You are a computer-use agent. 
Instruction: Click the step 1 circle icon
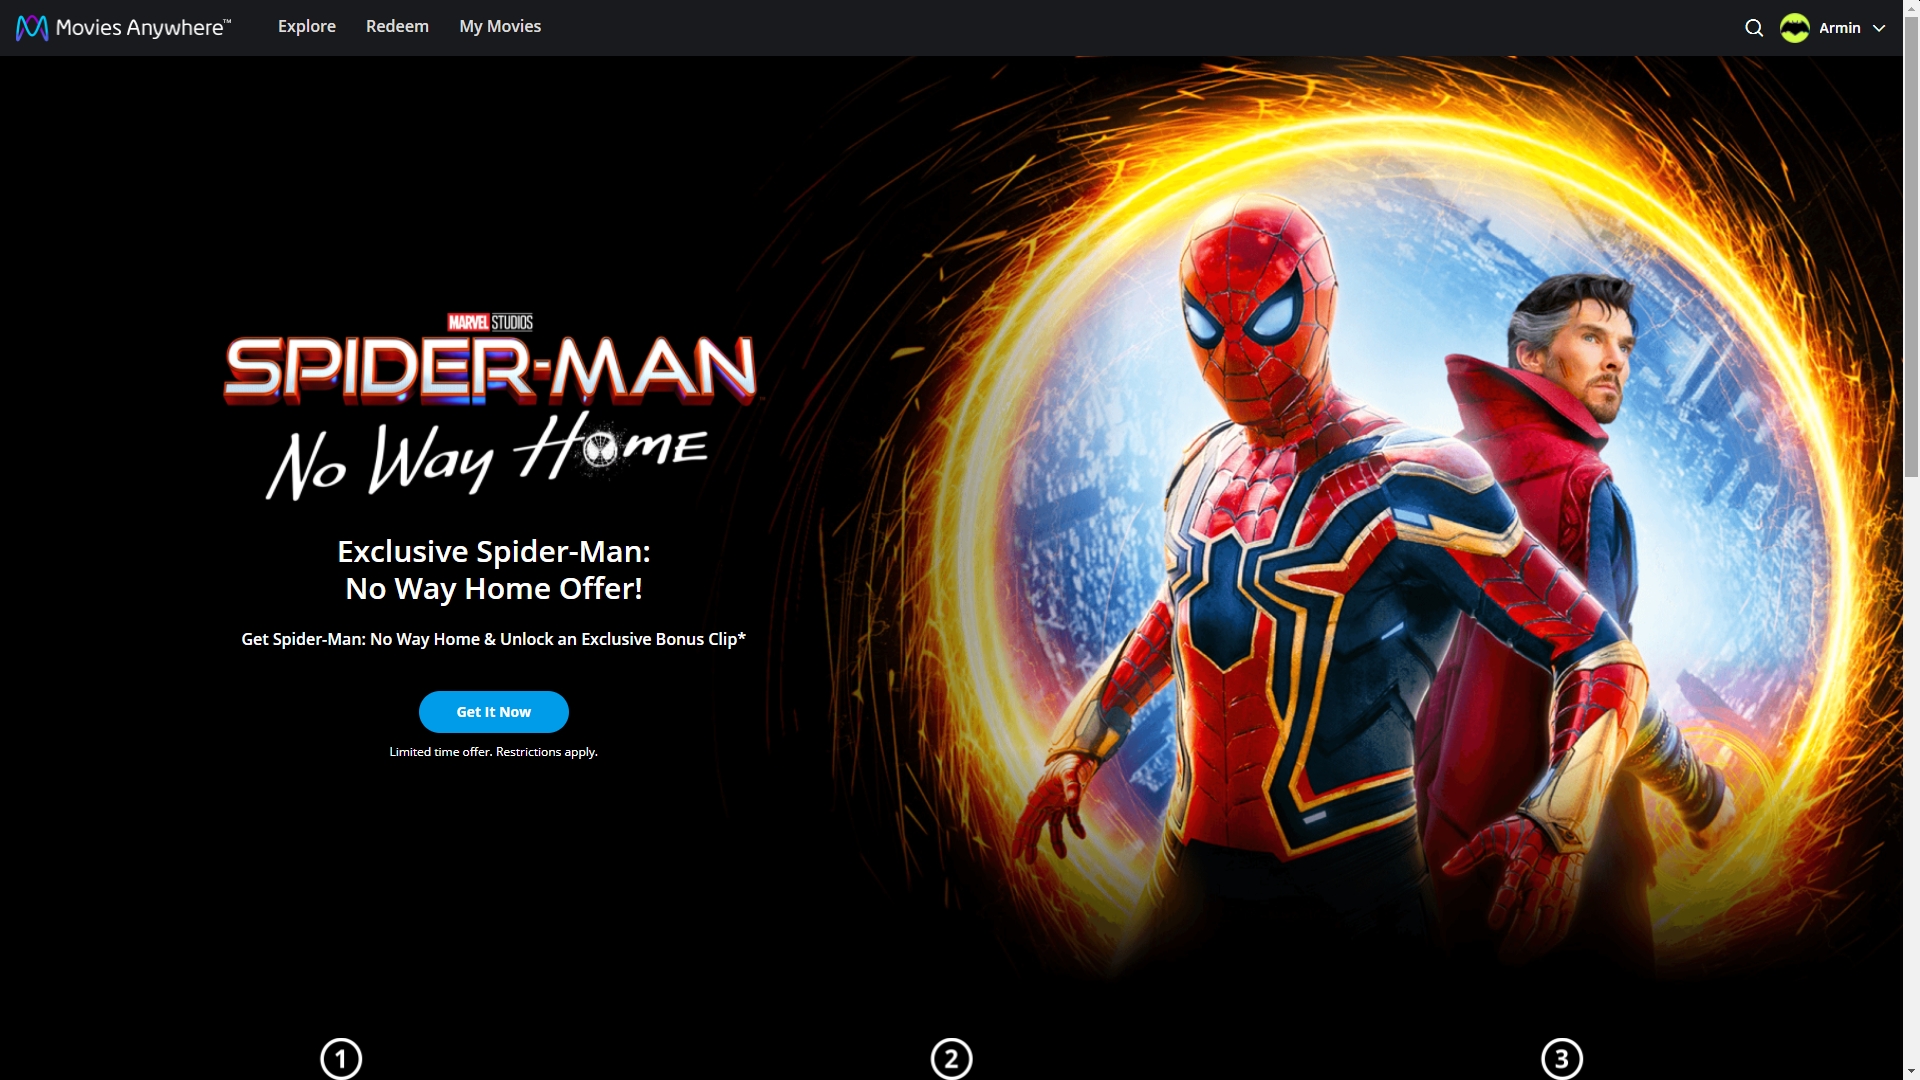[x=341, y=1058]
